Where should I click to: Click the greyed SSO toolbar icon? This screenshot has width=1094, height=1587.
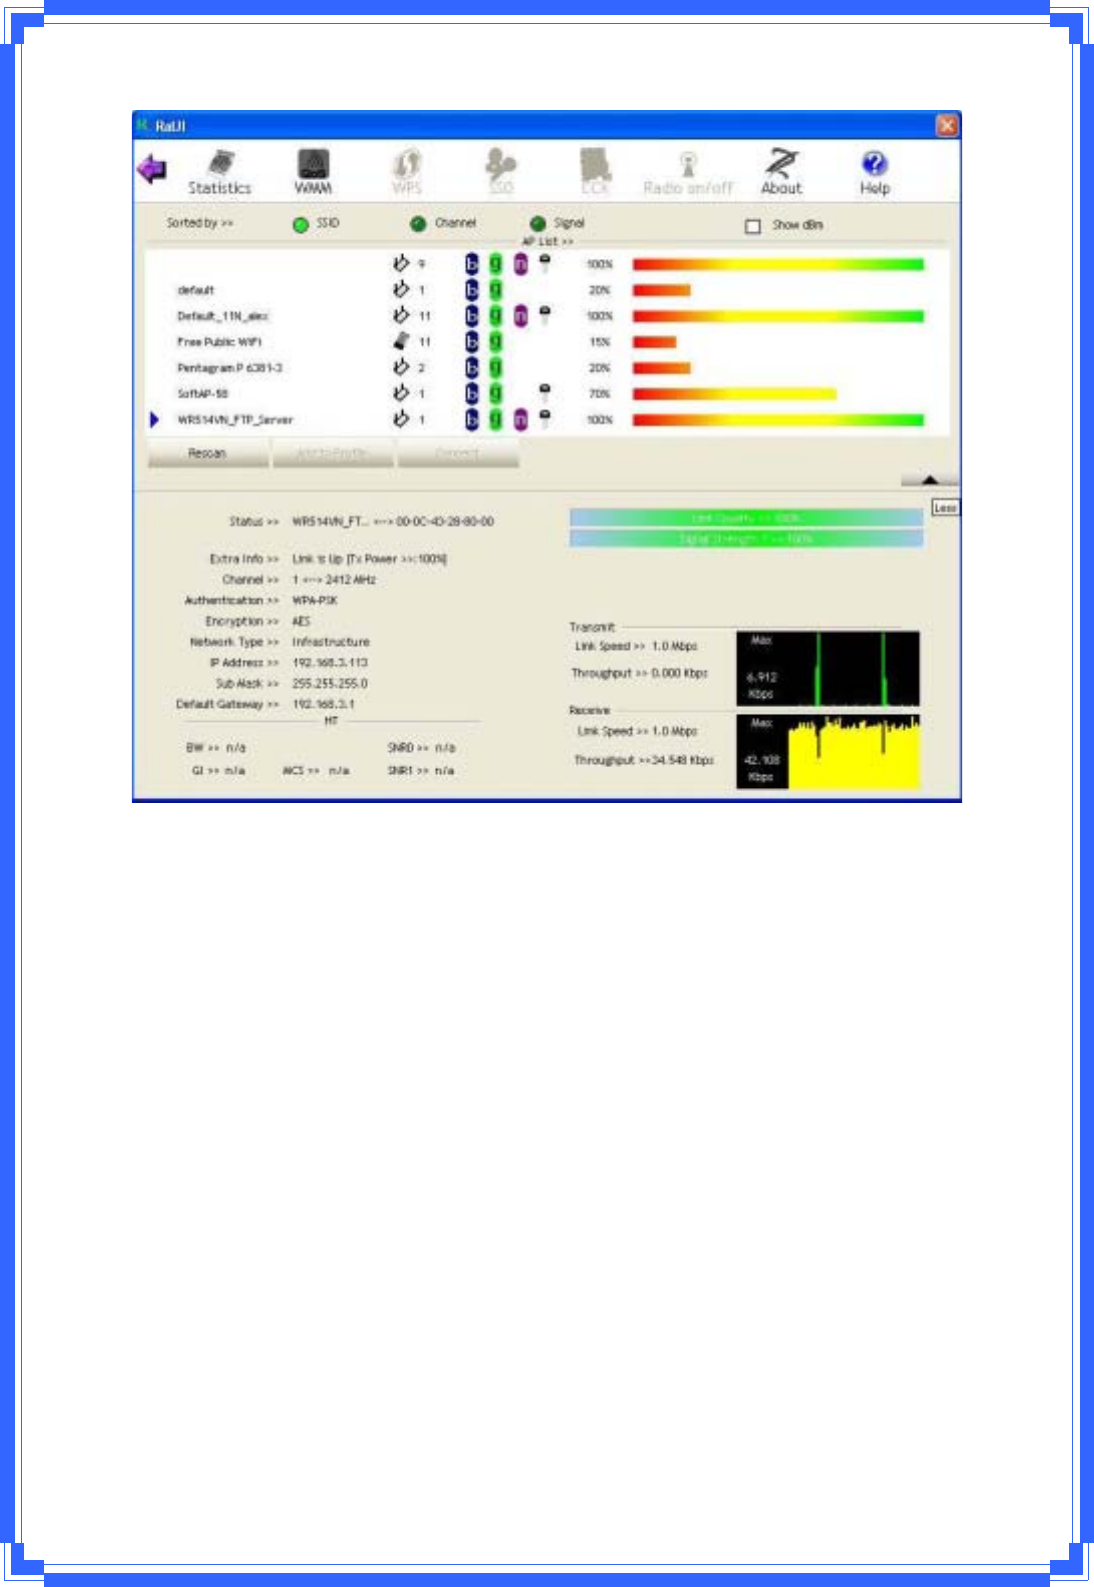pos(500,172)
